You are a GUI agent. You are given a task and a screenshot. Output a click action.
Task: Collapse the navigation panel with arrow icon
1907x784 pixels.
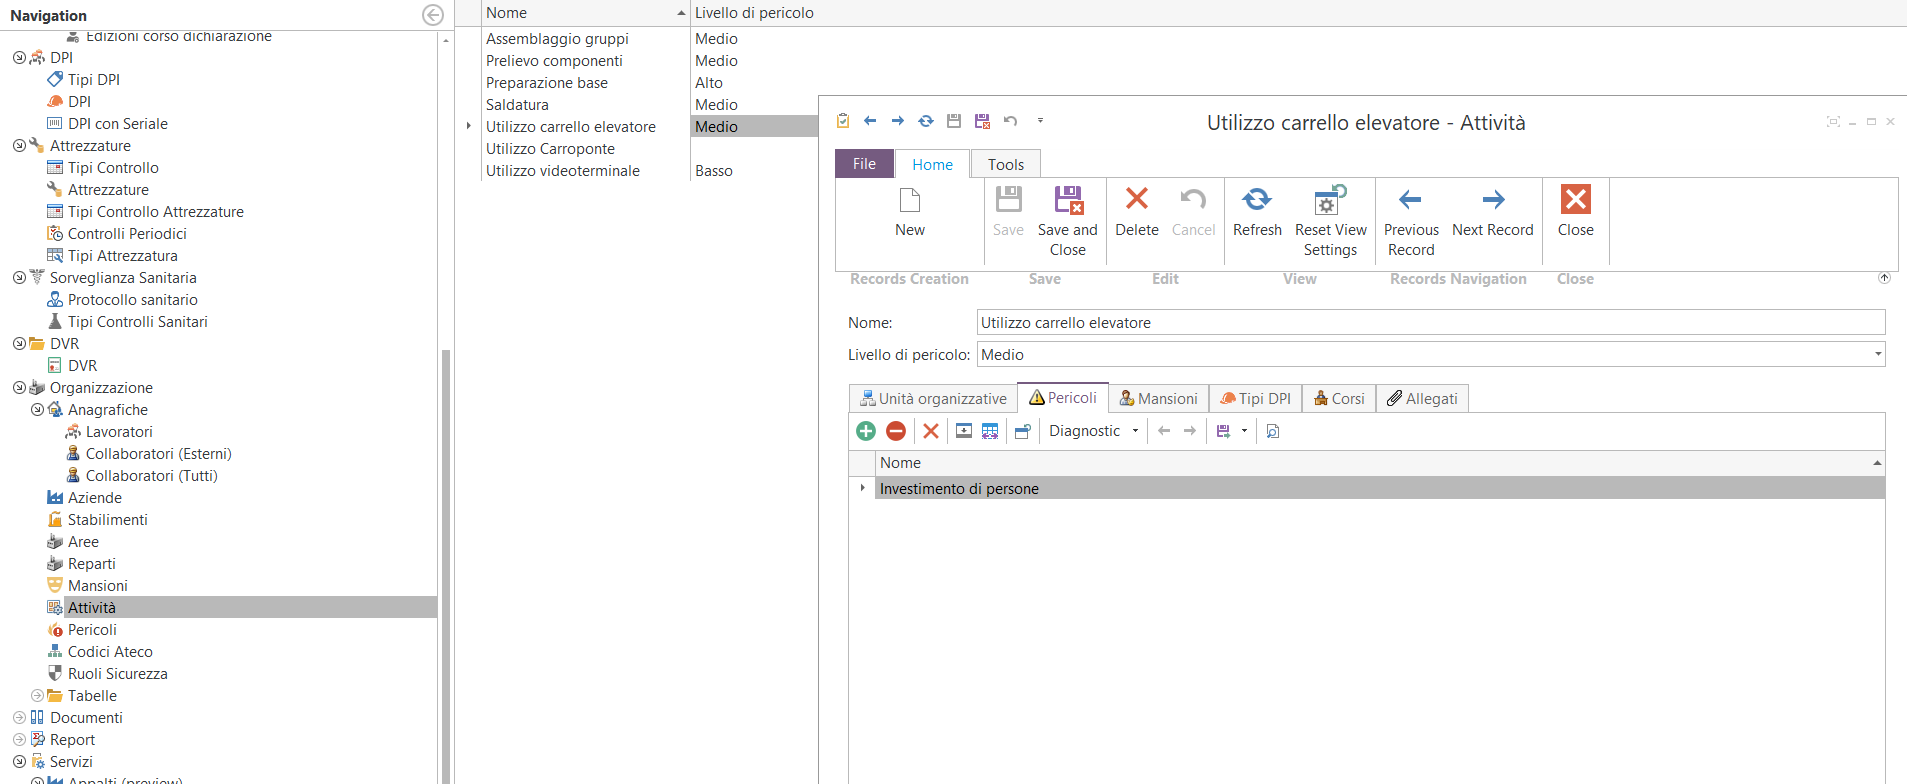pyautogui.click(x=433, y=15)
